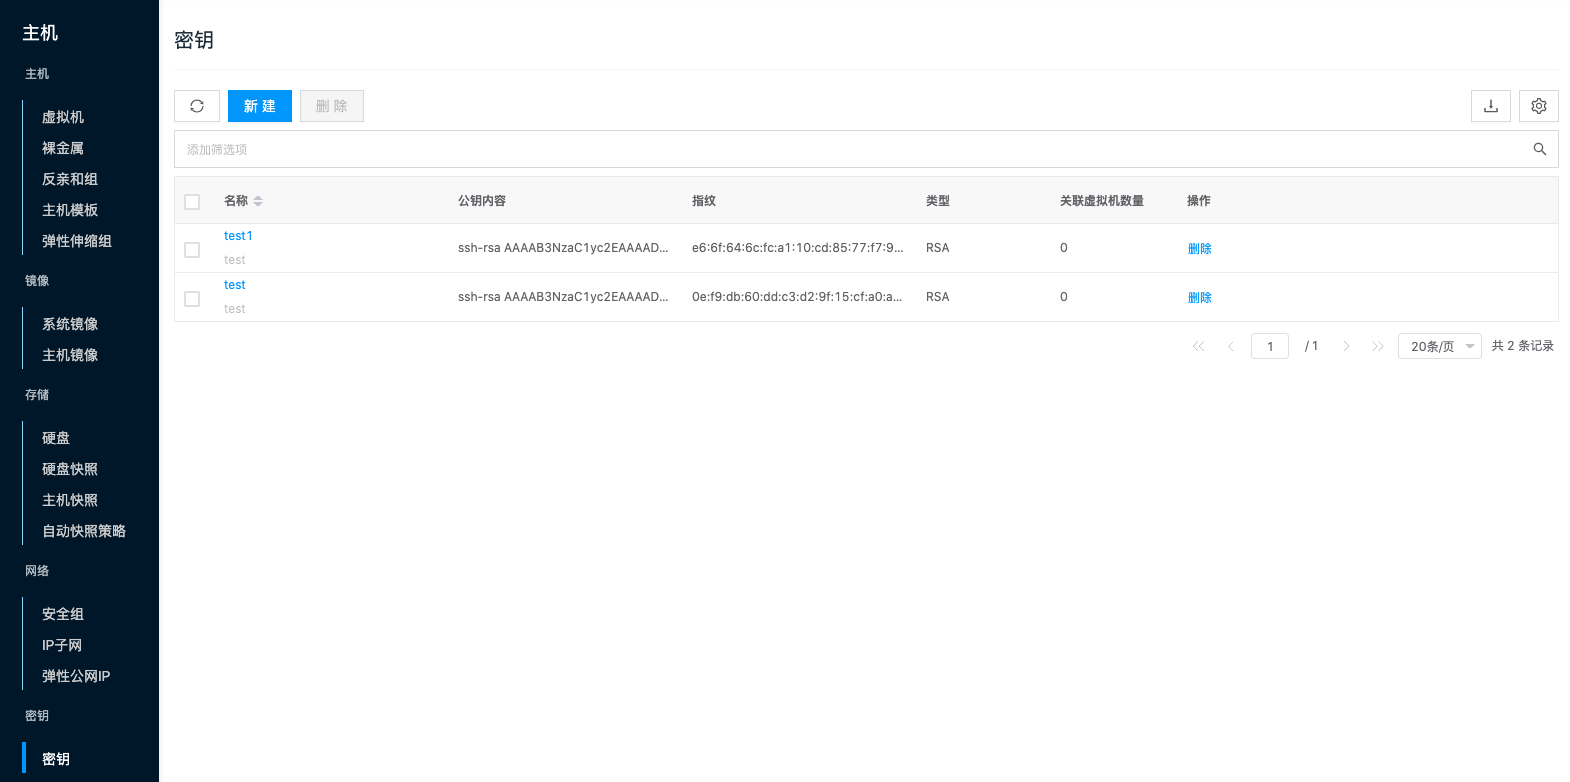Click the 新建 button
Viewport: 1570px width, 782px height.
260,106
